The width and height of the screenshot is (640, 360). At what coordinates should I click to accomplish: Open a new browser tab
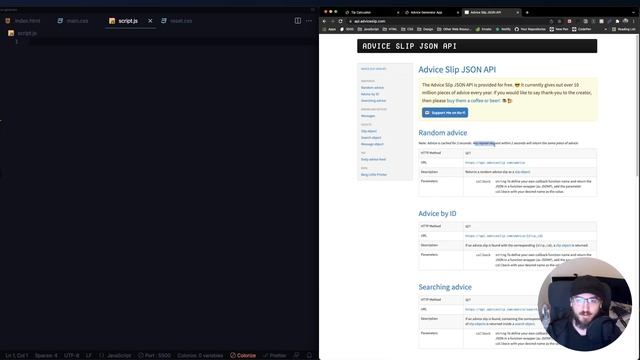point(527,13)
